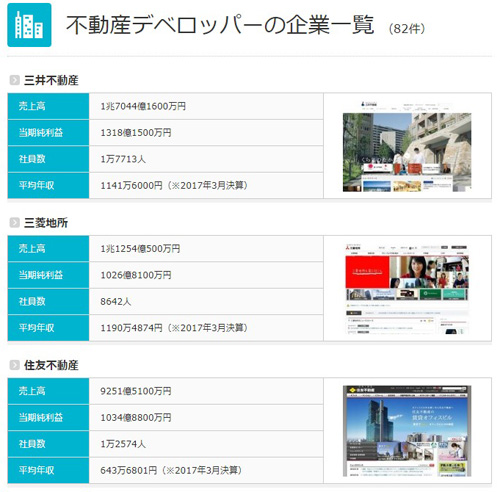Select 三井不動産 売上高 header cell

click(48, 106)
